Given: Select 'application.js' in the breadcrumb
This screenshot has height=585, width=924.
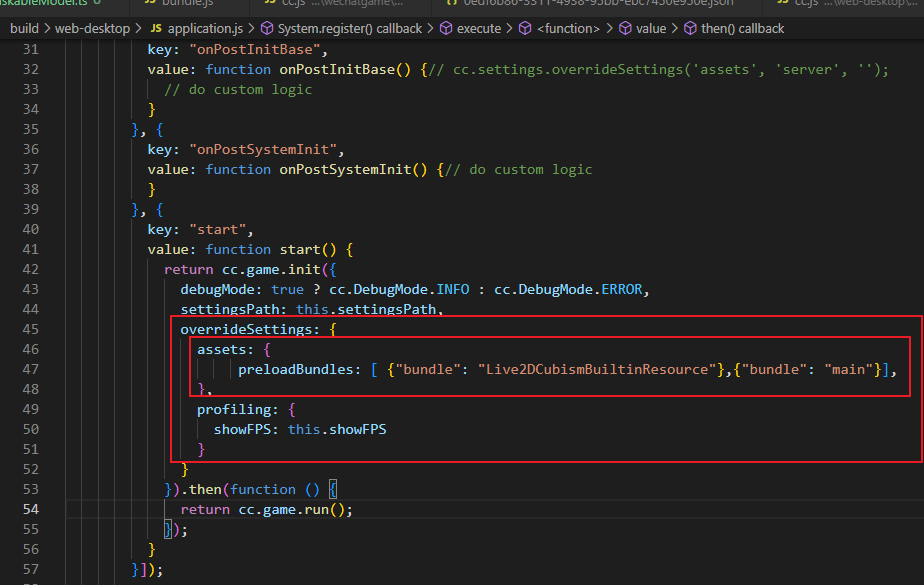Looking at the screenshot, I should pos(205,28).
